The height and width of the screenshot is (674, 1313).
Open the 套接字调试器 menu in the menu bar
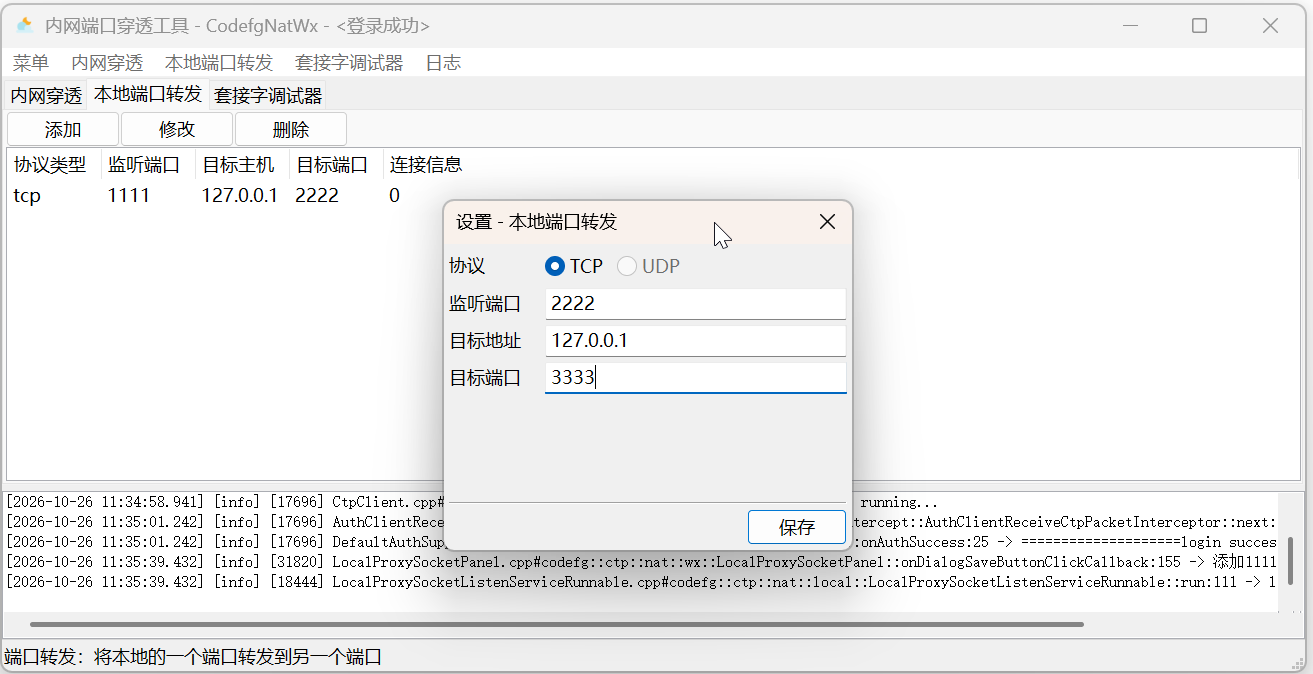coord(349,63)
